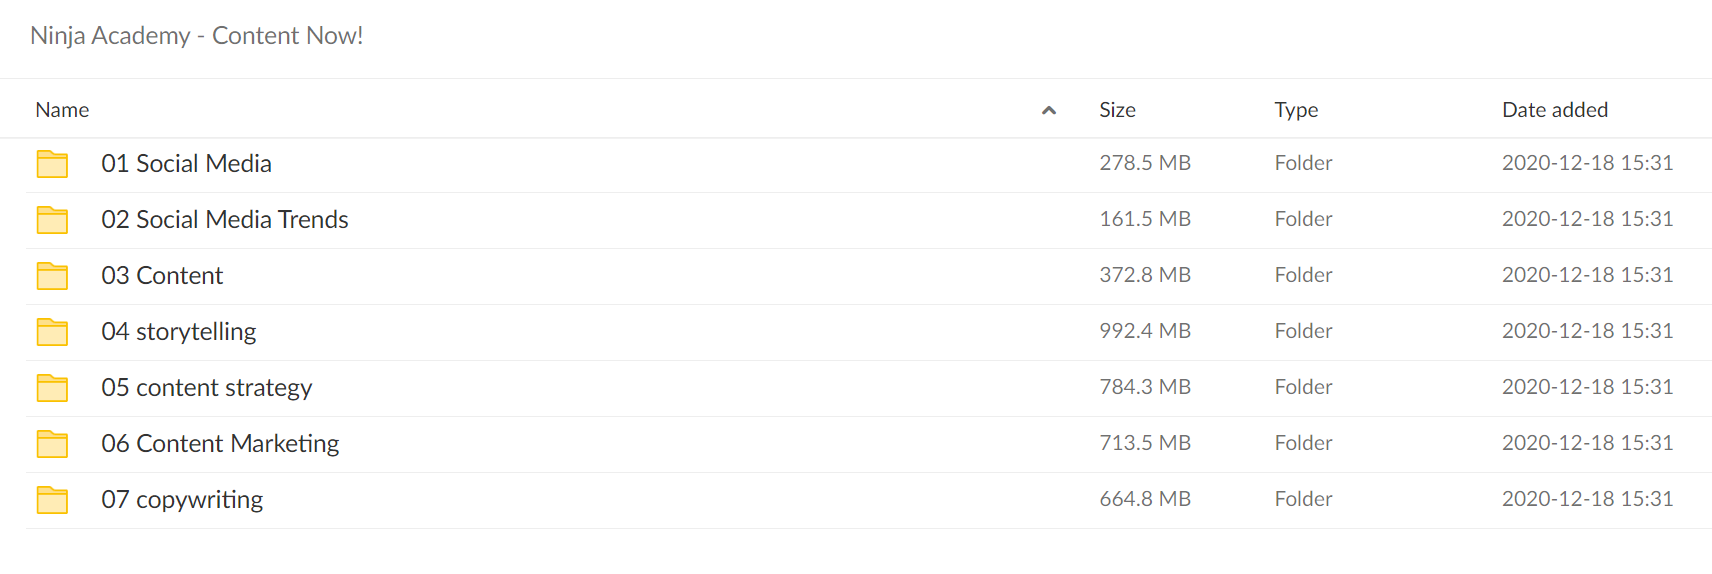Select the 07 copywriting folder icon
The image size is (1712, 574).
[52, 500]
